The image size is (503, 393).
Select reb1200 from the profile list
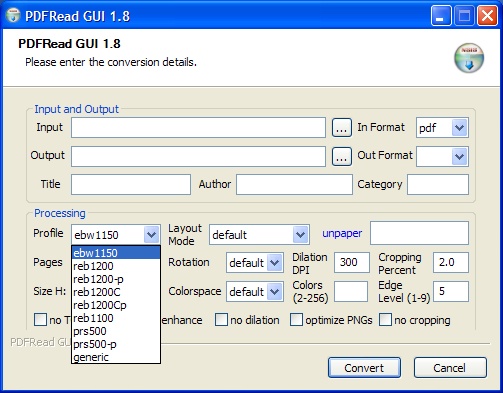tap(116, 266)
